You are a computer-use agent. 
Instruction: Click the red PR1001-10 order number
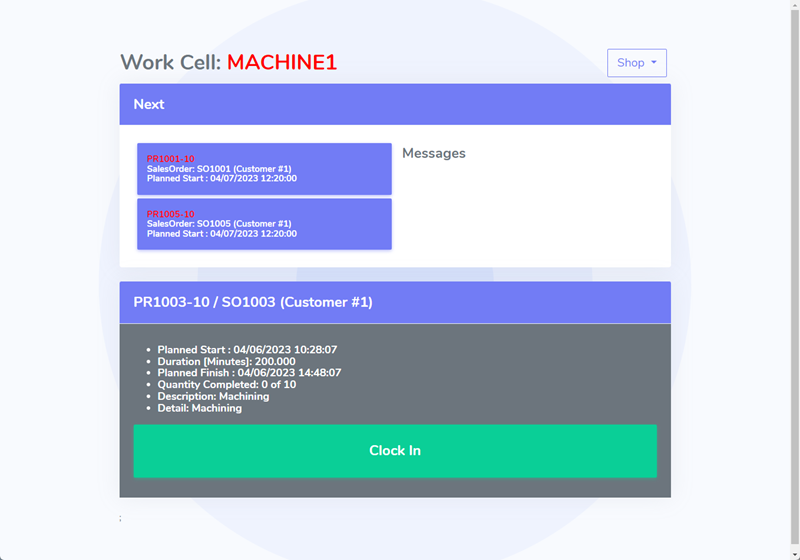[171, 159]
